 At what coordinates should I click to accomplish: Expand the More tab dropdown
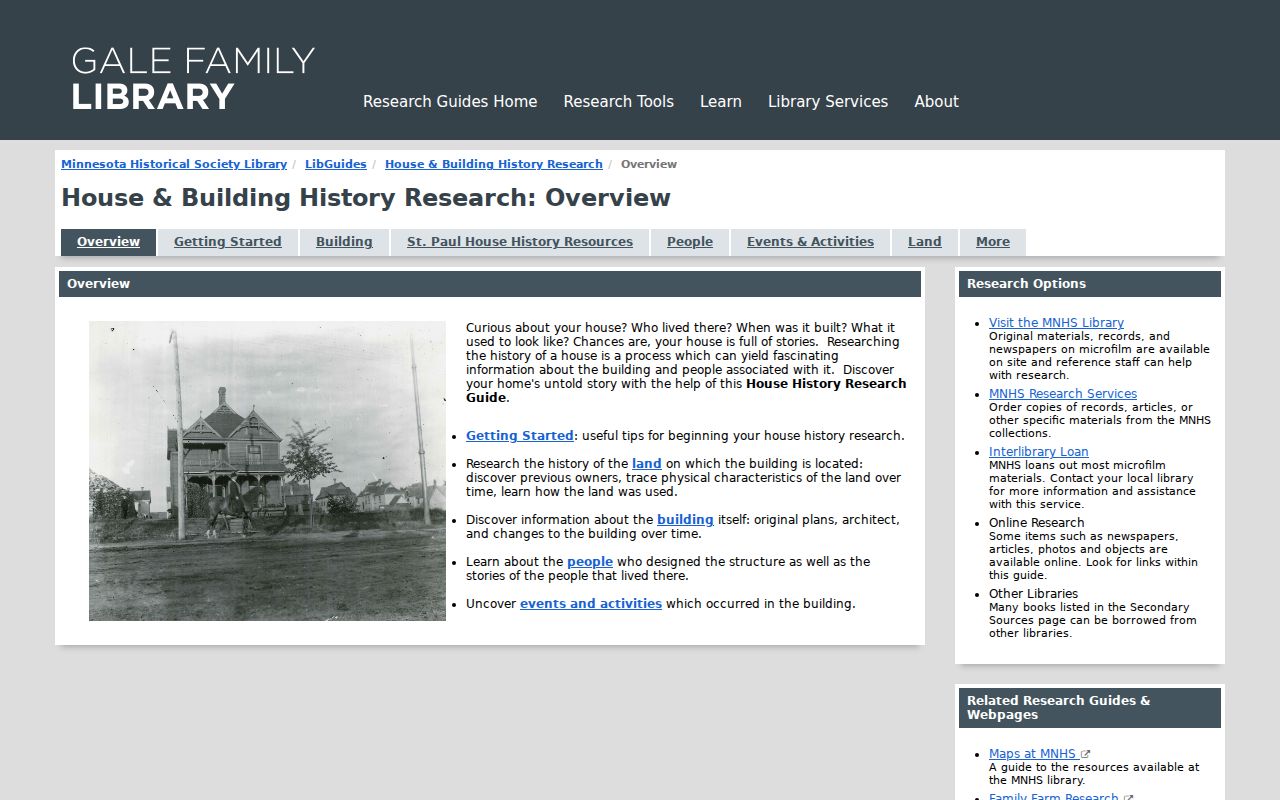(993, 242)
